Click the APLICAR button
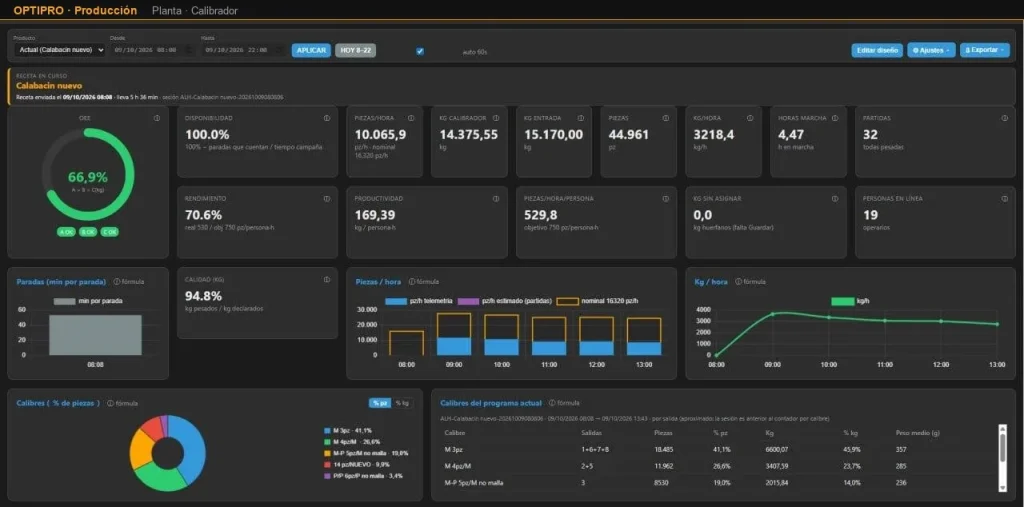The image size is (1024, 507). point(312,50)
